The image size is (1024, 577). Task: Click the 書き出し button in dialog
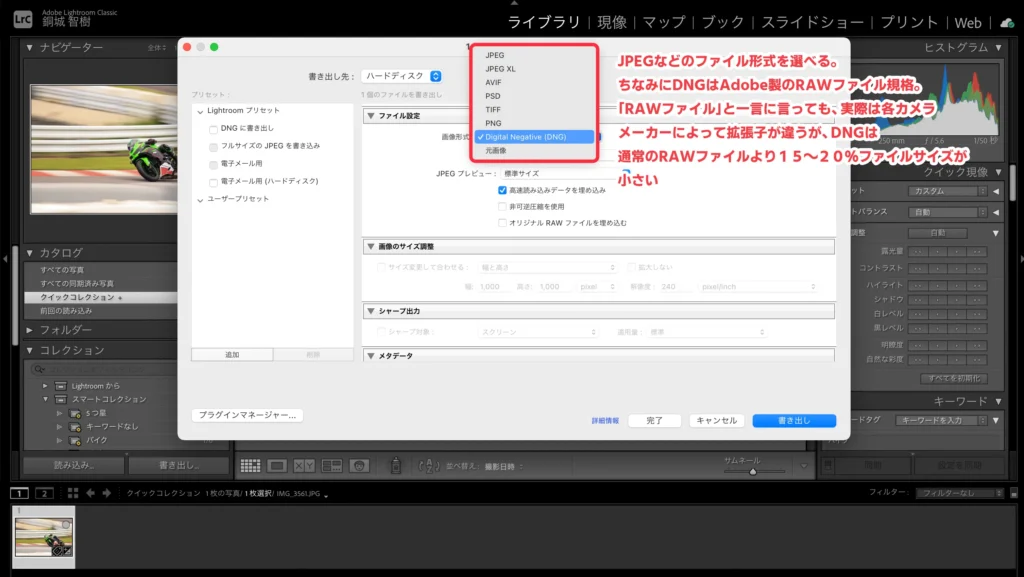click(794, 421)
